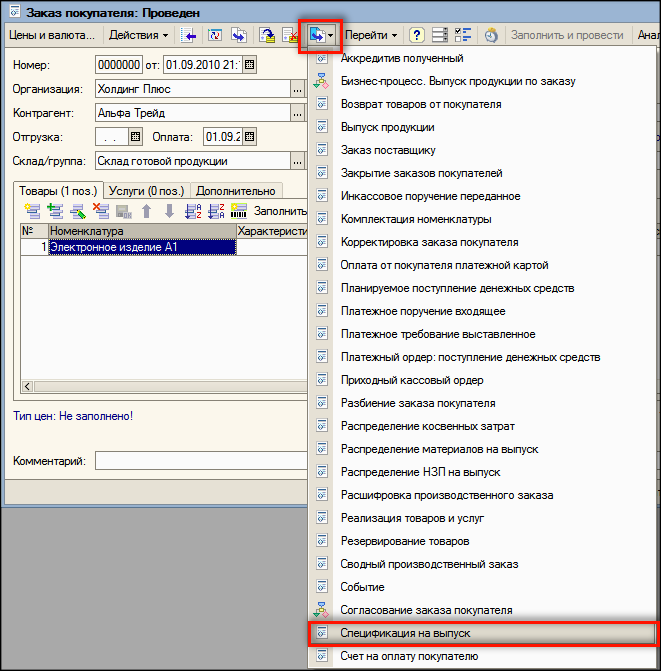
Task: Select 'Комплектация номенклатуры' menu item
Action: pos(483,219)
